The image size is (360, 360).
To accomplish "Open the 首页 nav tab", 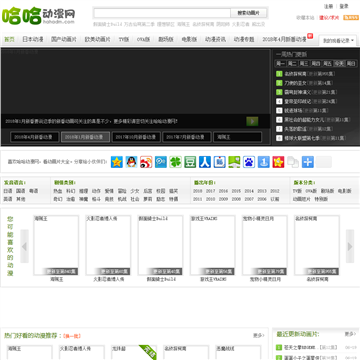I will [9, 39].
